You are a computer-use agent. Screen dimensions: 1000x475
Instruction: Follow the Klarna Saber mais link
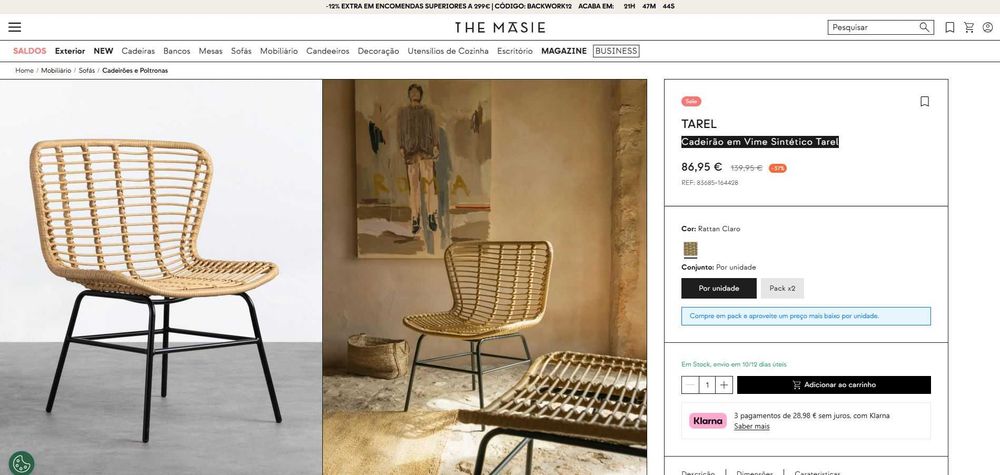(751, 427)
